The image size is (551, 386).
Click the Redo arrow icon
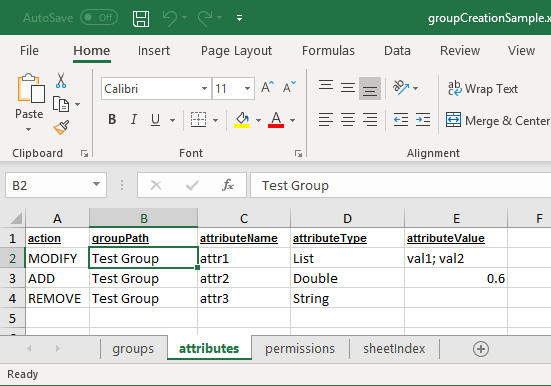[205, 18]
